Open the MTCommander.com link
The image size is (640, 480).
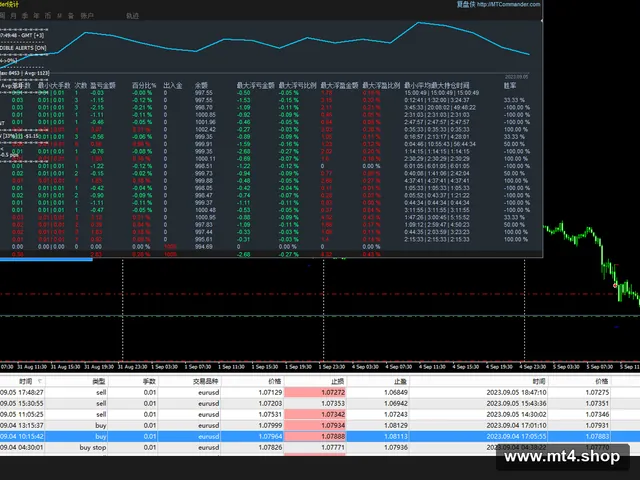[509, 4]
